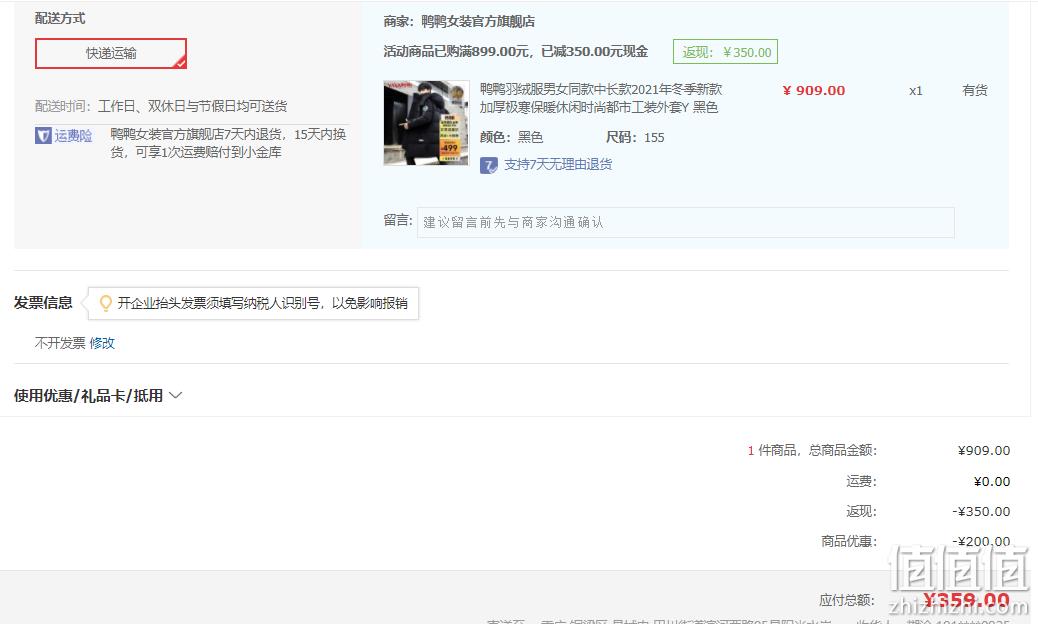Click the 运费 ¥0.00 value
This screenshot has height=624, width=1038.
tap(992, 482)
